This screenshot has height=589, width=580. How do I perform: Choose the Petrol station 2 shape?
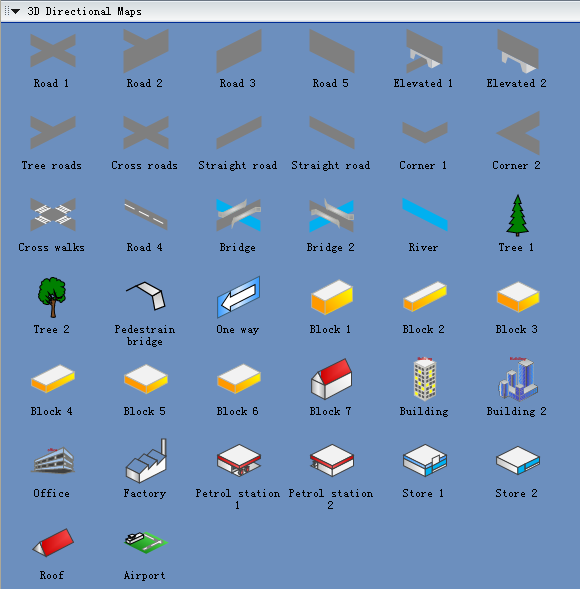pos(332,461)
